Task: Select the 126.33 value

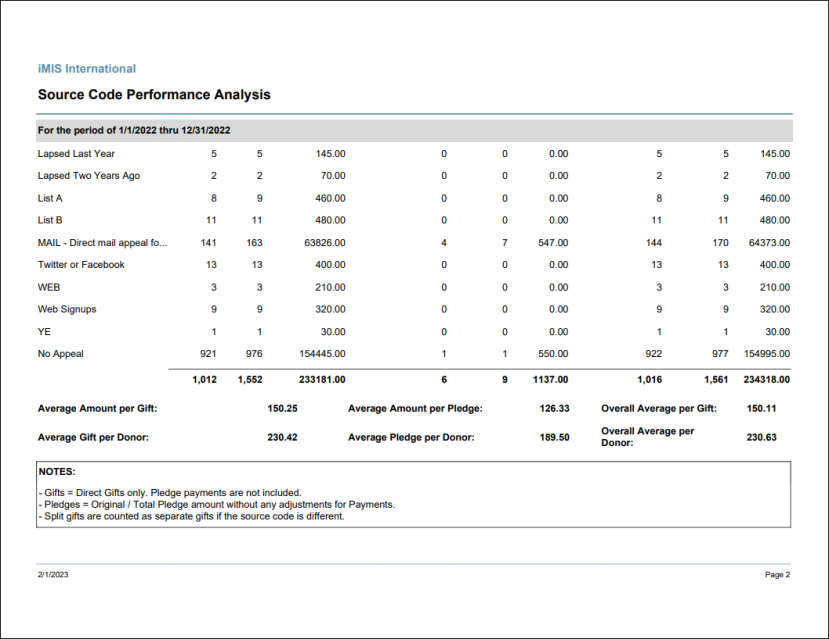Action: pyautogui.click(x=555, y=409)
